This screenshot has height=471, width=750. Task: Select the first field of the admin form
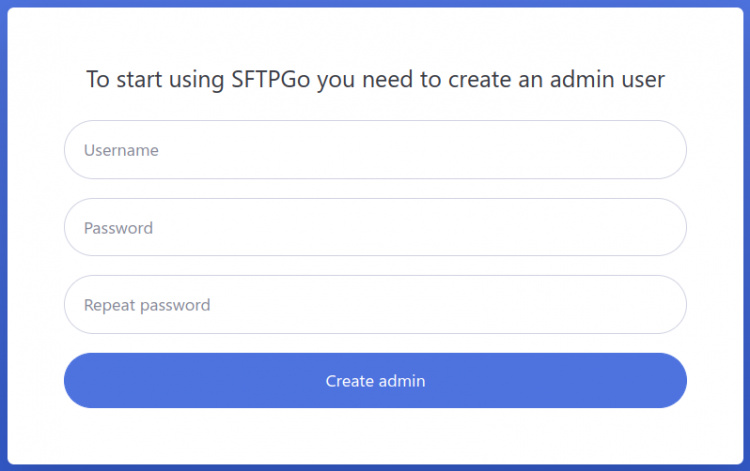point(375,150)
